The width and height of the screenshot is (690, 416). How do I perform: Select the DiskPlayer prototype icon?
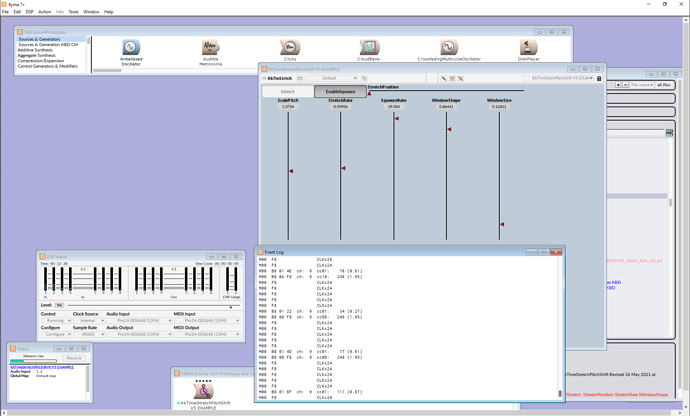[x=529, y=47]
